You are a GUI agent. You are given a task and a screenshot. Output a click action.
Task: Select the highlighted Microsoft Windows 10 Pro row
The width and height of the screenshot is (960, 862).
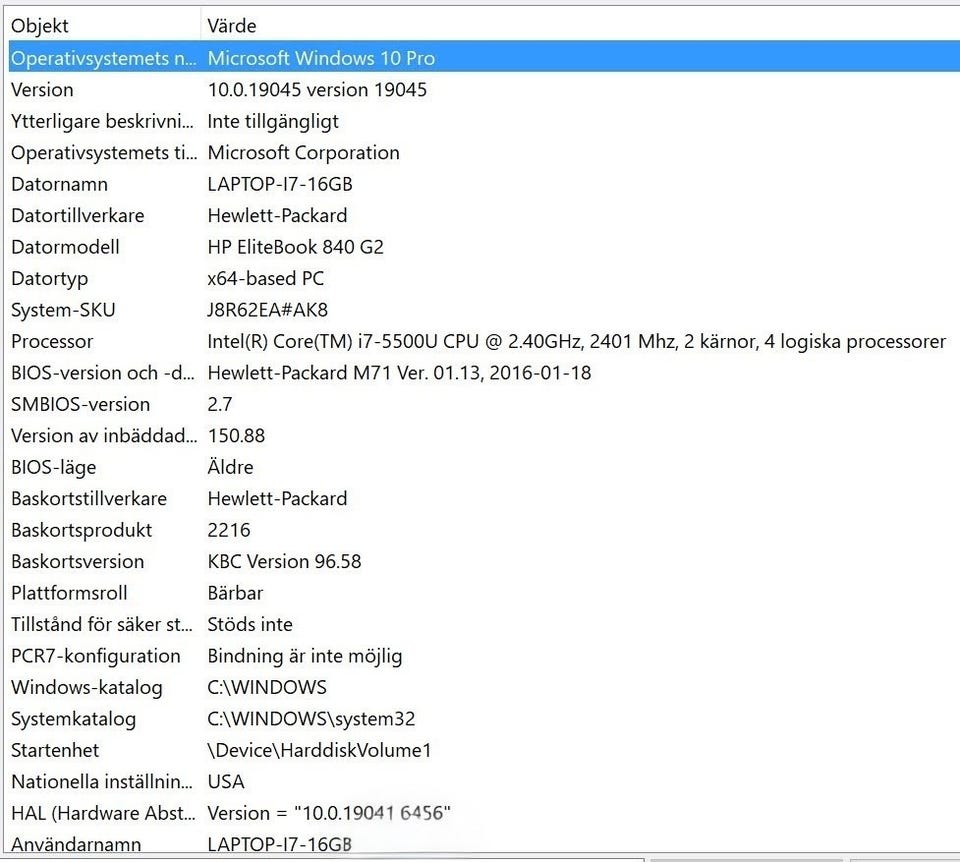pos(320,58)
